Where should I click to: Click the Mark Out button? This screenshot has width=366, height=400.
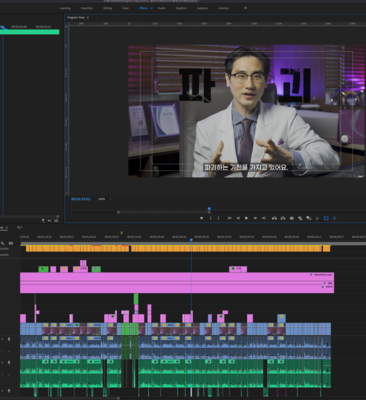coord(219,218)
